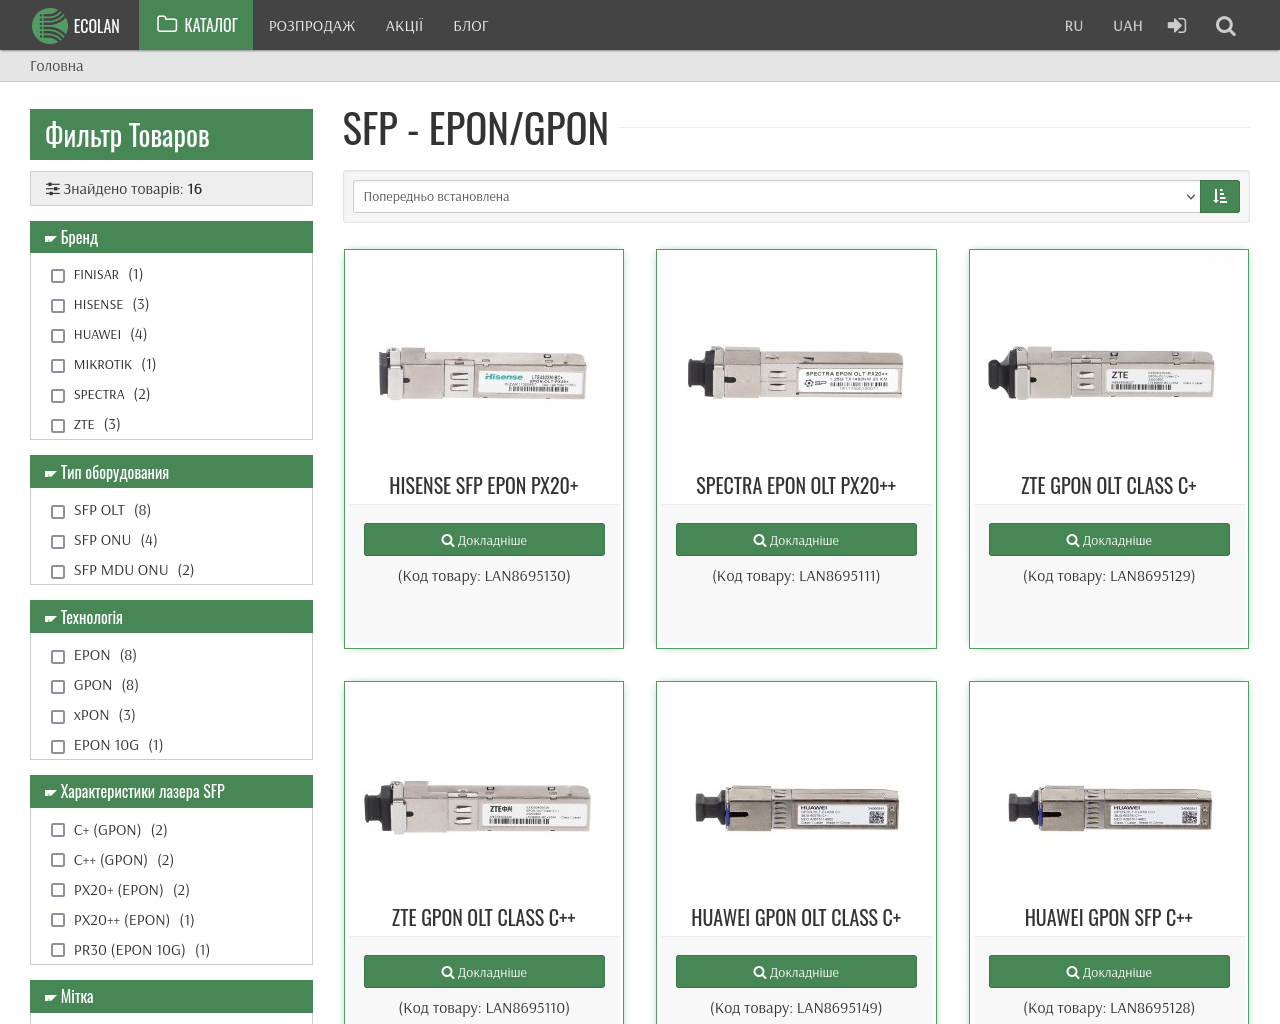Click the Ecolan logo
This screenshot has height=1024, width=1280.
coord(76,25)
